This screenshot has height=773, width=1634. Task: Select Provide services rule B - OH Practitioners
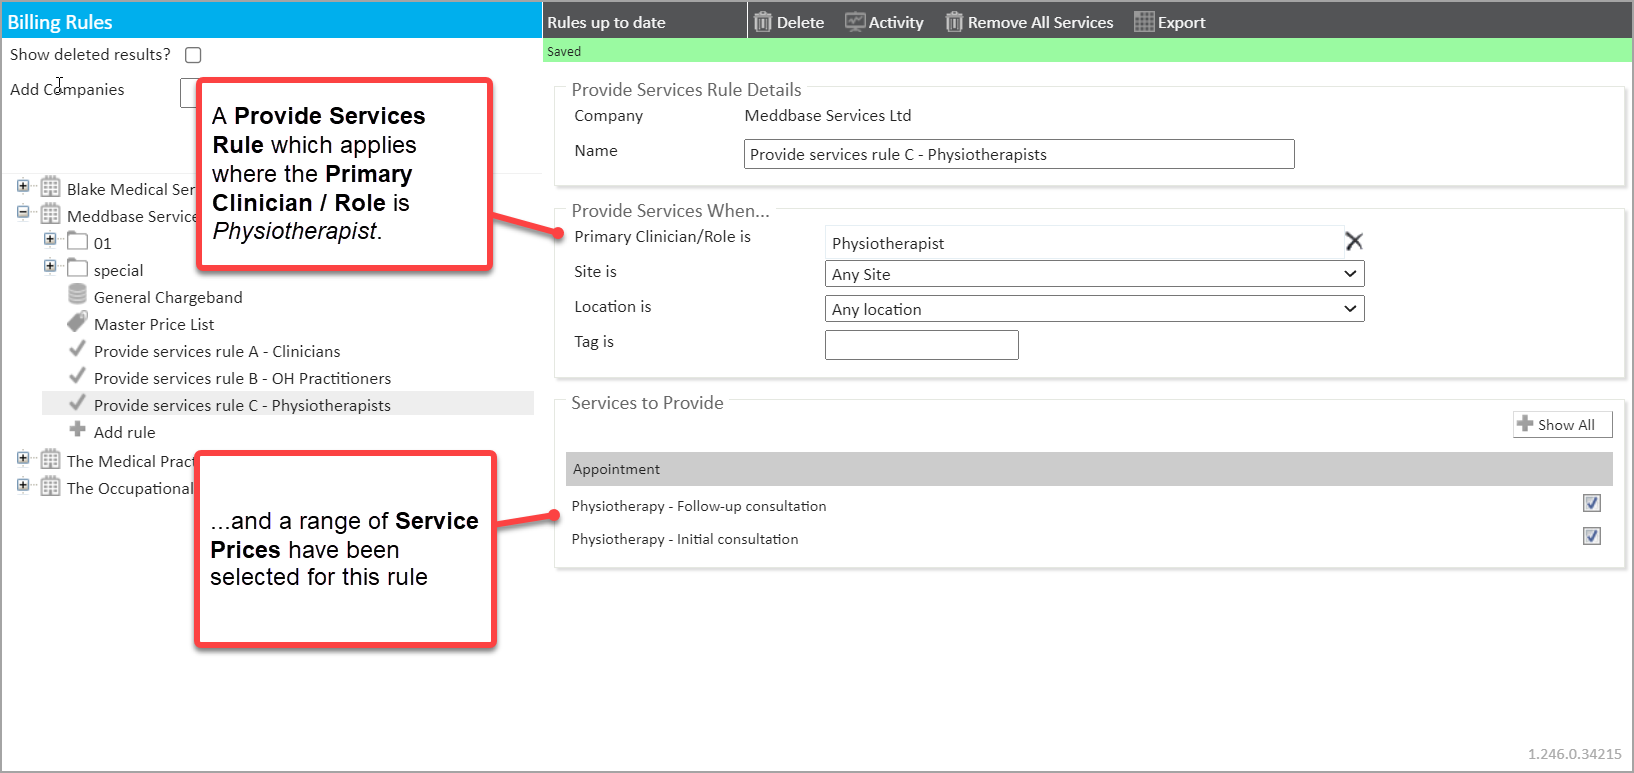(x=242, y=378)
